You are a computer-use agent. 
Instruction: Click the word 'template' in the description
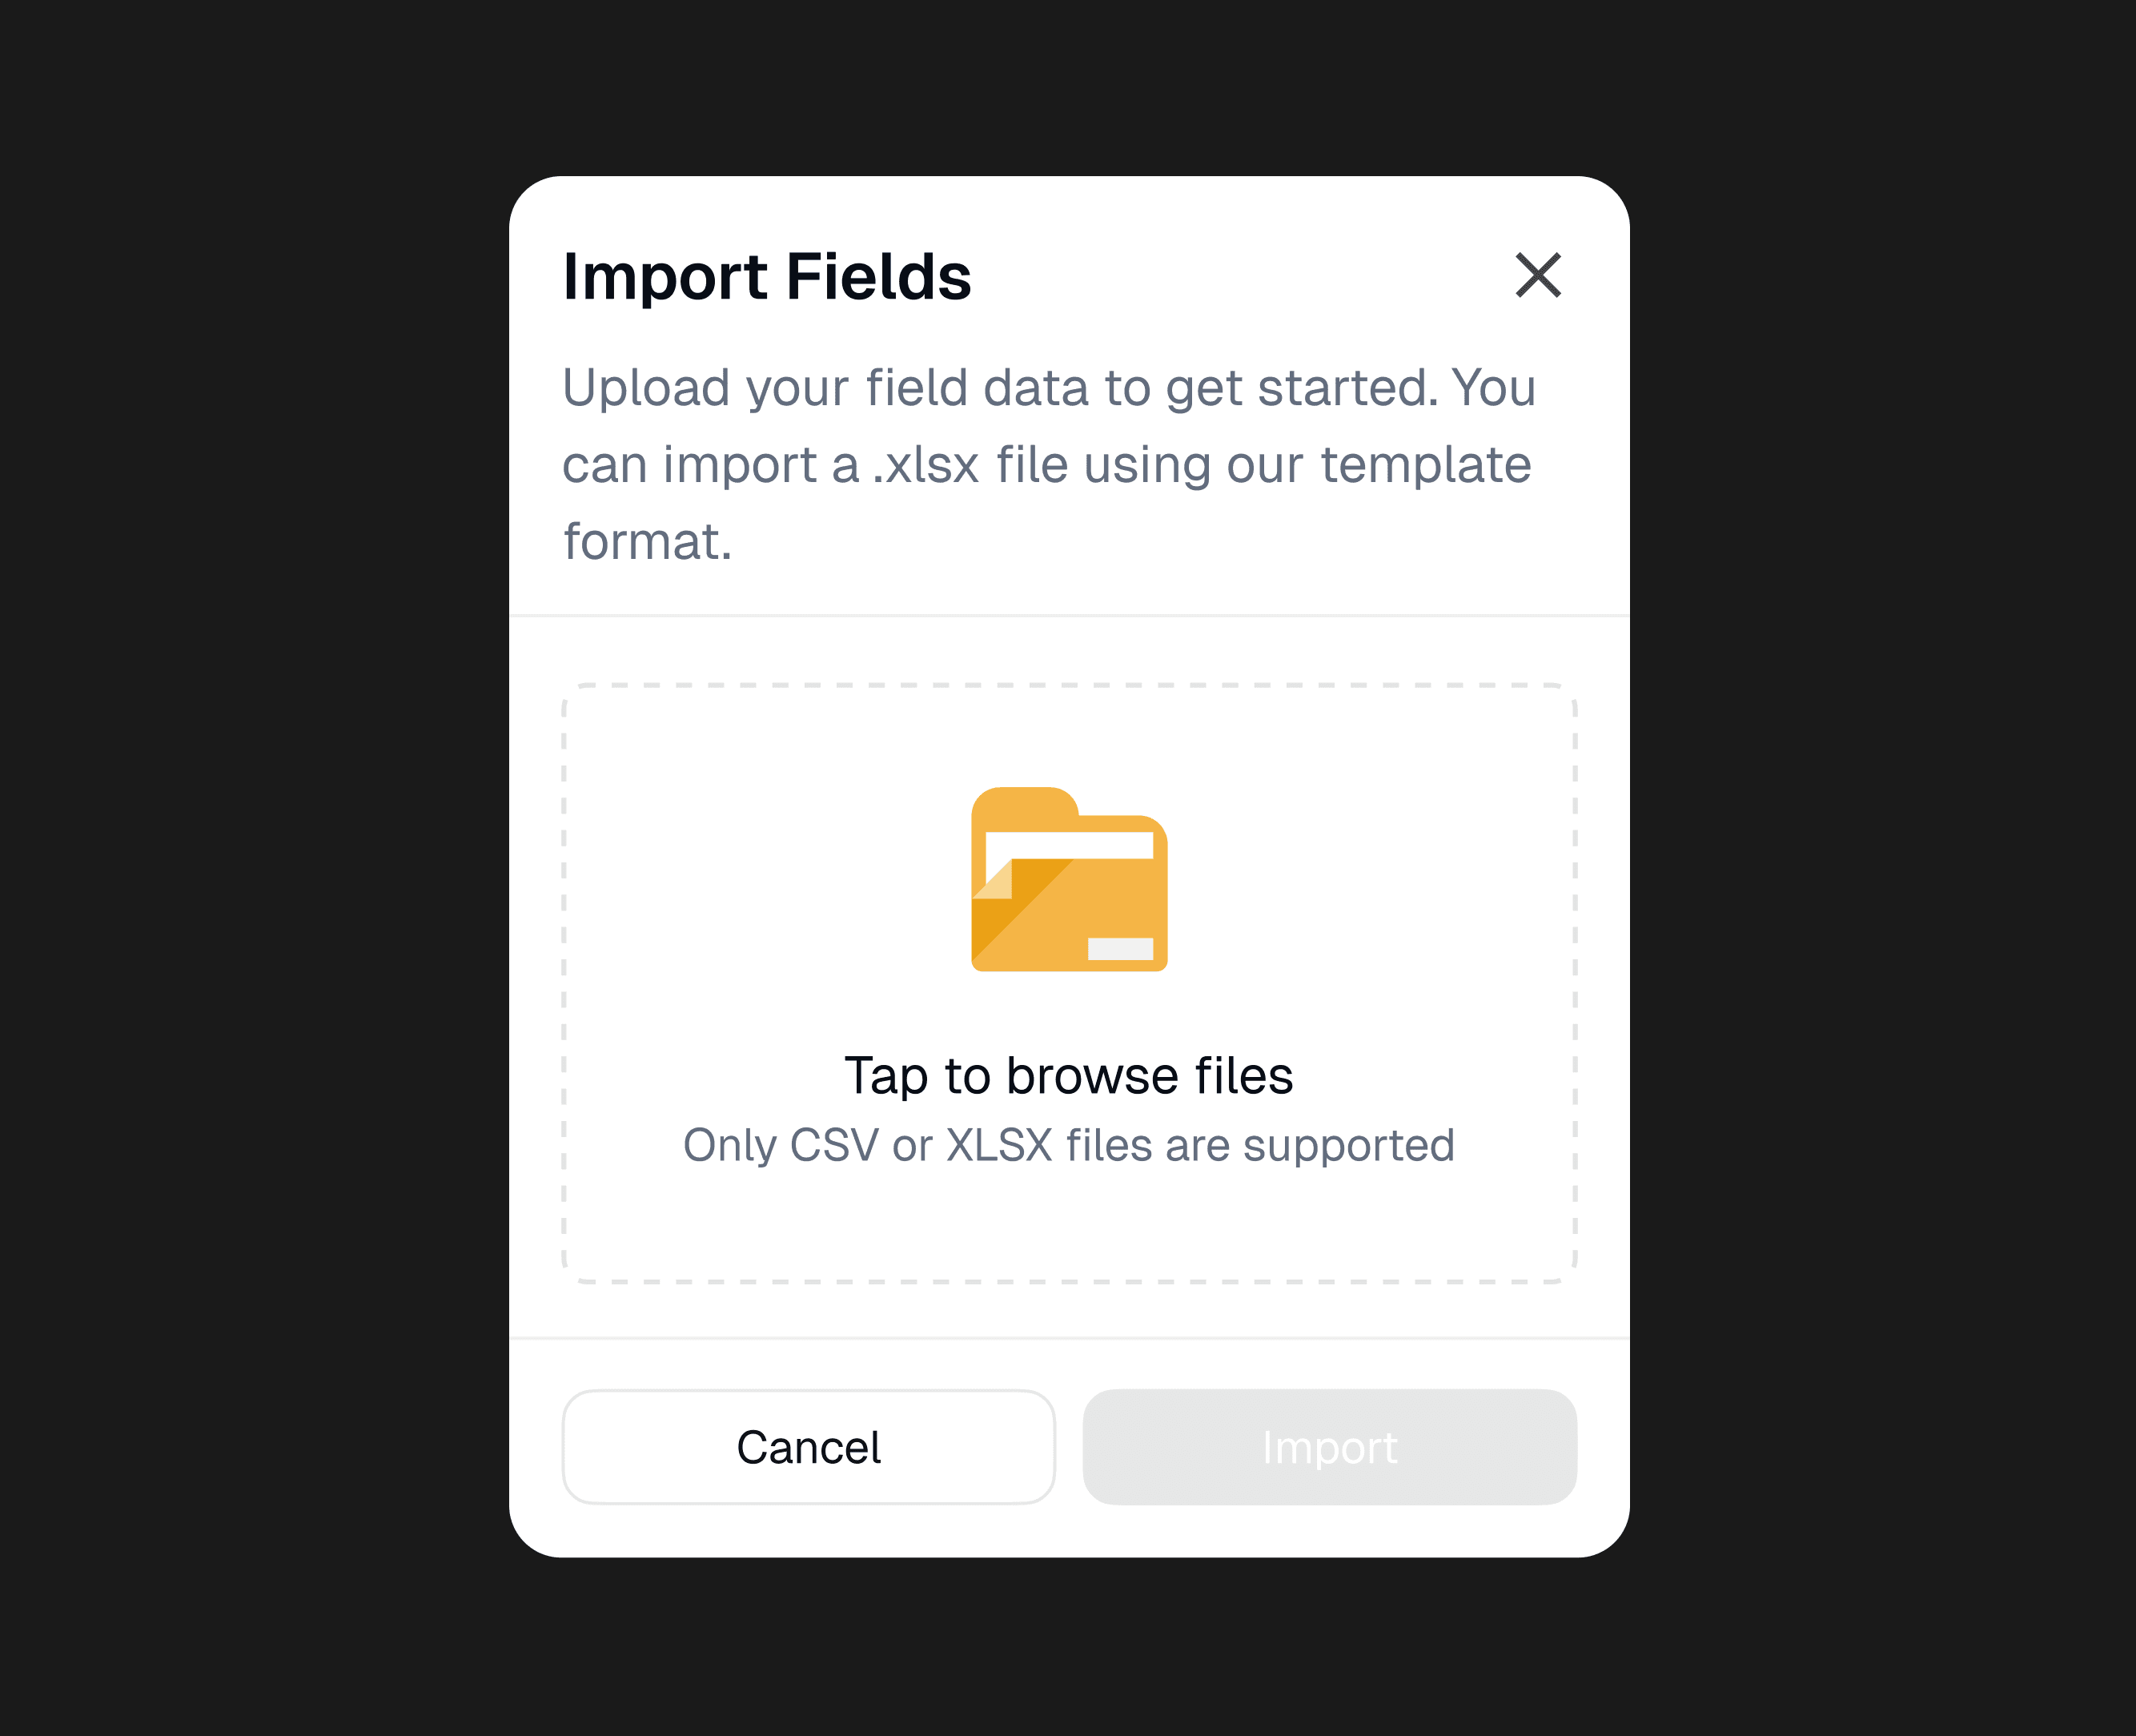tap(1426, 464)
